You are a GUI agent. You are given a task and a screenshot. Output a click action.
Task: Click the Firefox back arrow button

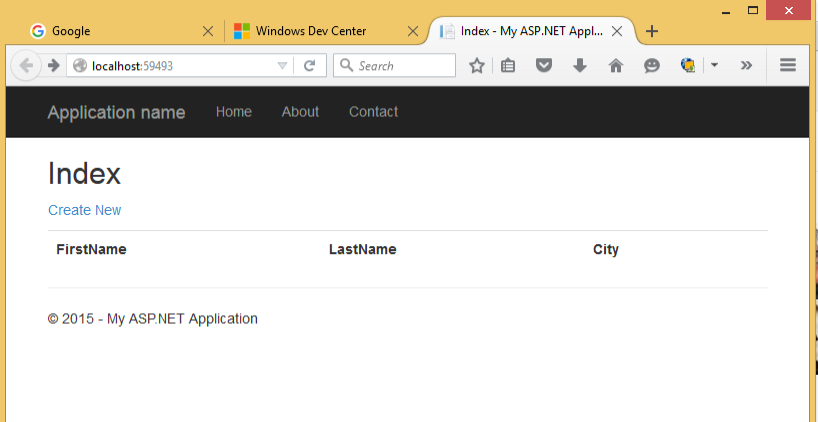(24, 66)
